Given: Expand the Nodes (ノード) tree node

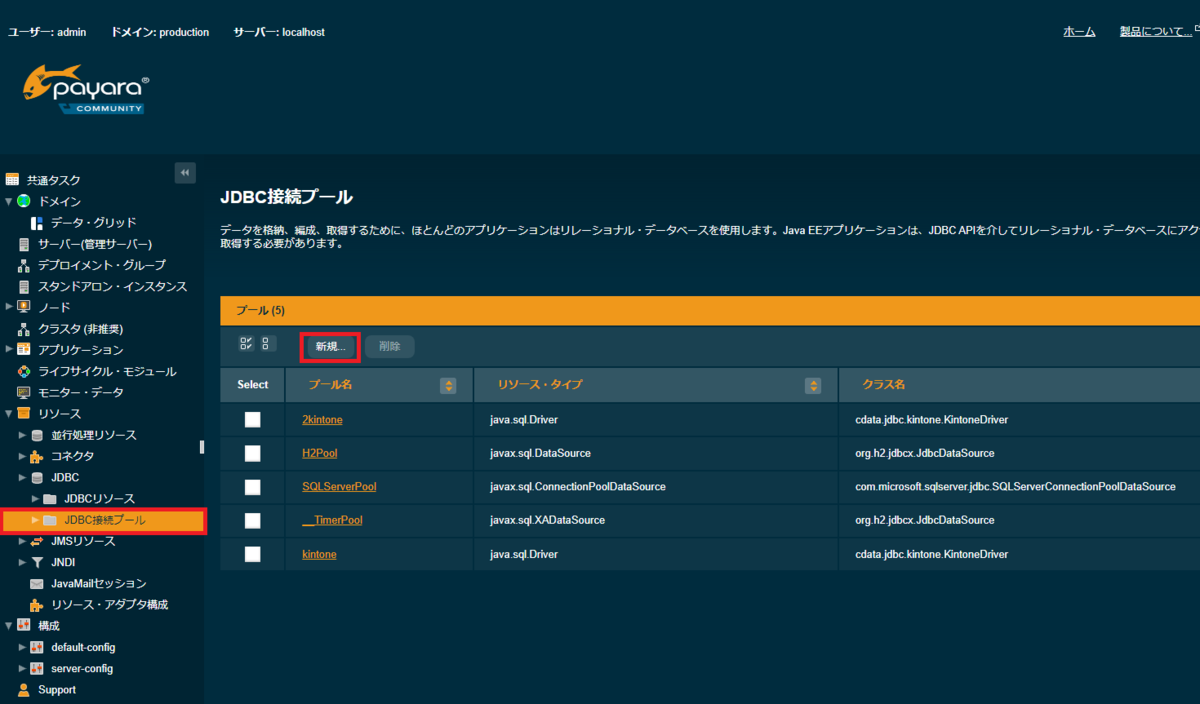Looking at the screenshot, I should tap(9, 307).
